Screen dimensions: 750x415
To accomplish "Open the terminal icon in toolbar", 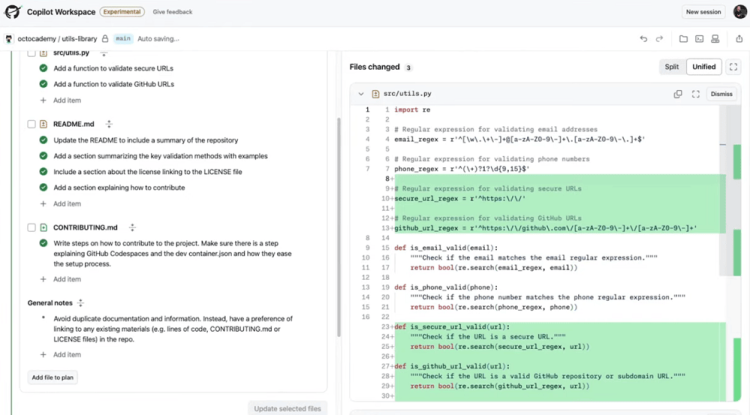I will tap(699, 39).
